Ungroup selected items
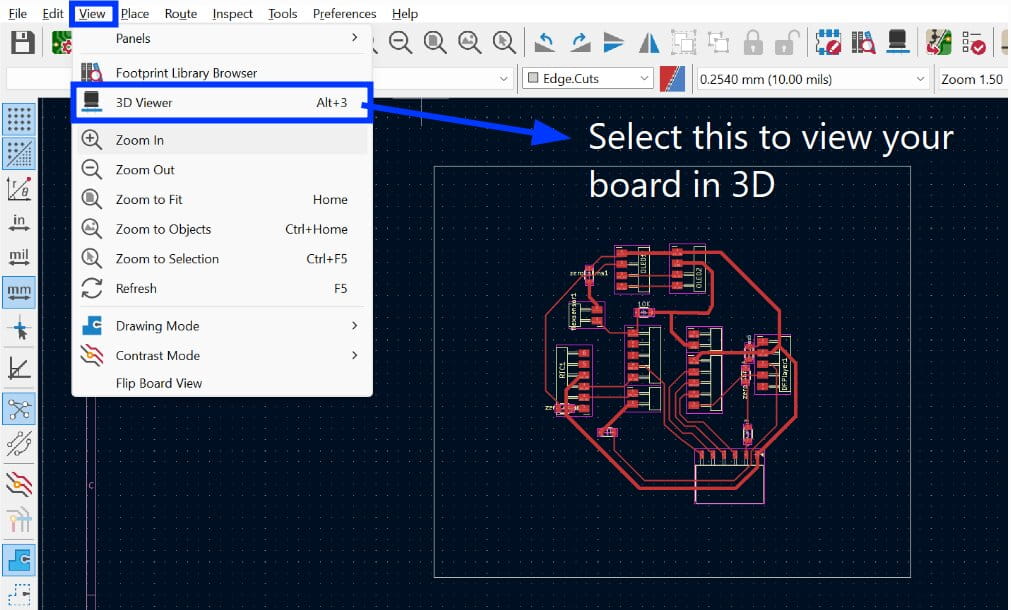 pos(718,43)
